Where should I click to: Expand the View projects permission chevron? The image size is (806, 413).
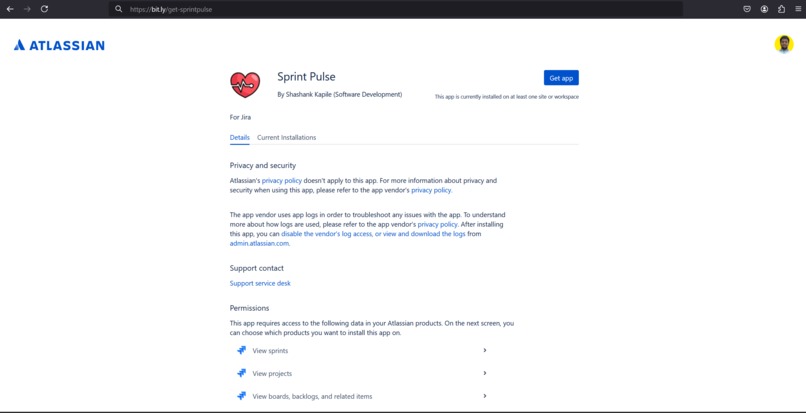pyautogui.click(x=485, y=373)
